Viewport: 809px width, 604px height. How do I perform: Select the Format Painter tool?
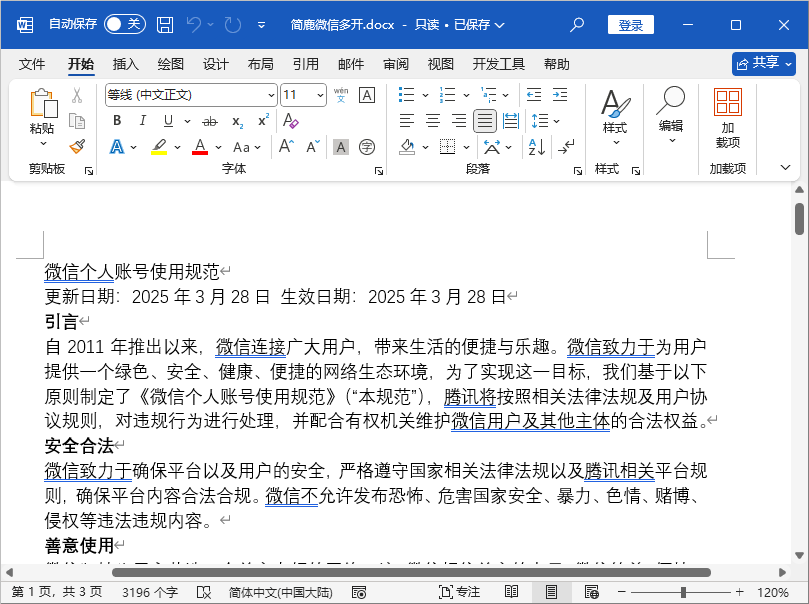click(79, 146)
